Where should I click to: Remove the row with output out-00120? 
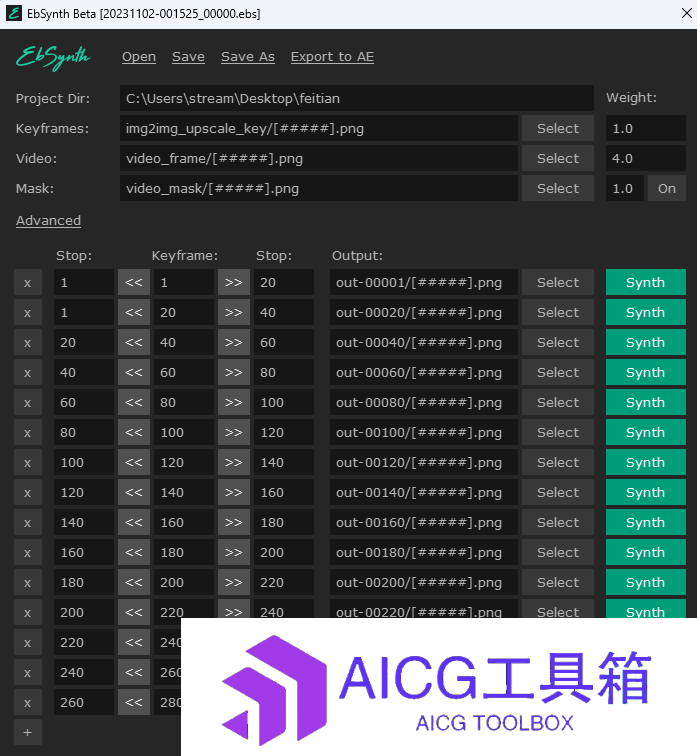pyautogui.click(x=27, y=462)
